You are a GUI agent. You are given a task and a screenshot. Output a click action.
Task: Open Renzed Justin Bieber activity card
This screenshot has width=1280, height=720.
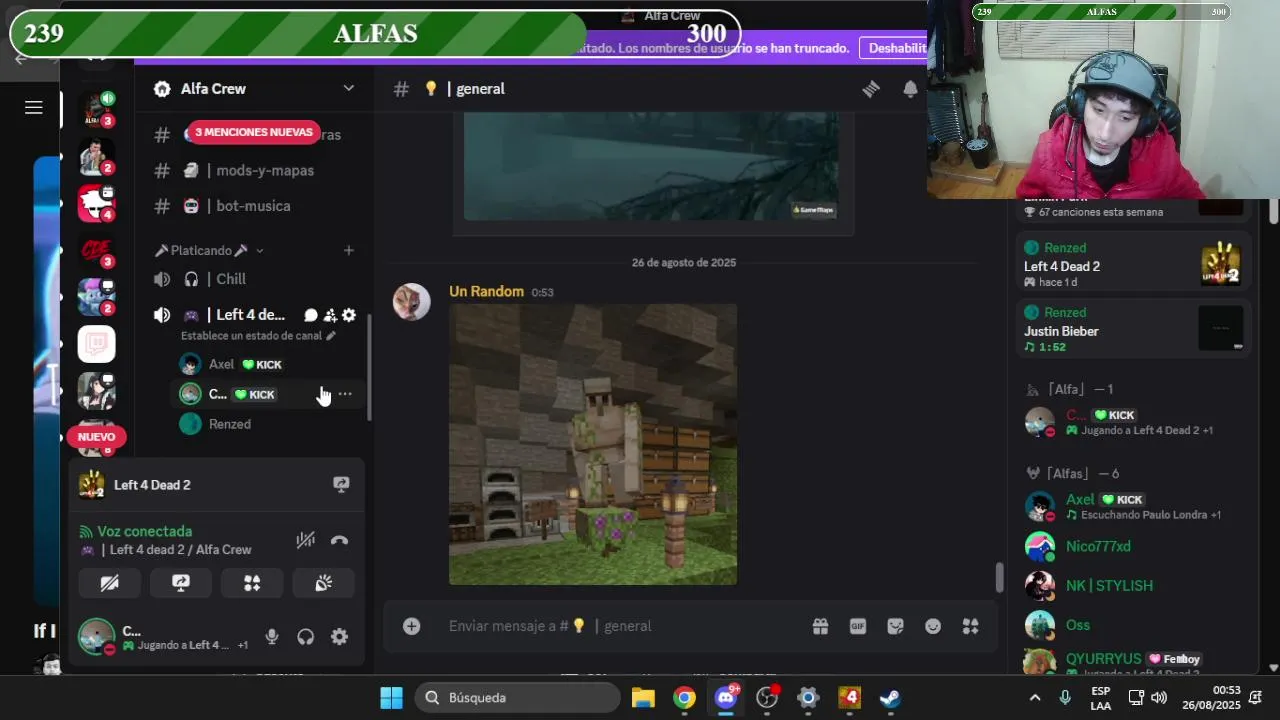(1133, 330)
